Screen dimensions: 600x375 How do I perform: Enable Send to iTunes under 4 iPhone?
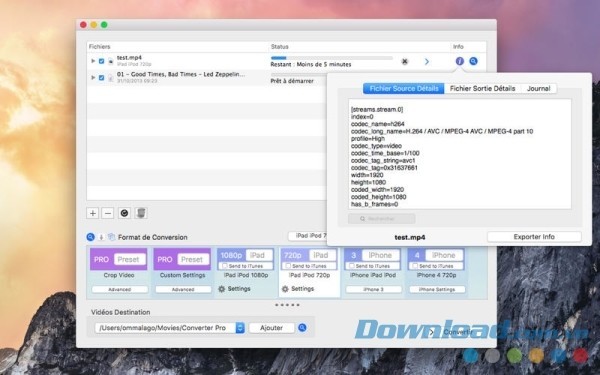[415, 266]
